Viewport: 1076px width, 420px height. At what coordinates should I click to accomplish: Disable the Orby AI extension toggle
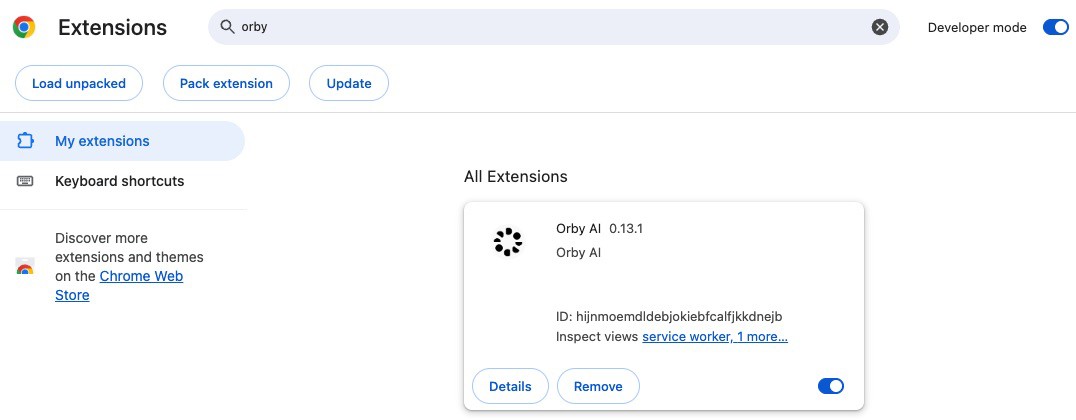coord(831,386)
